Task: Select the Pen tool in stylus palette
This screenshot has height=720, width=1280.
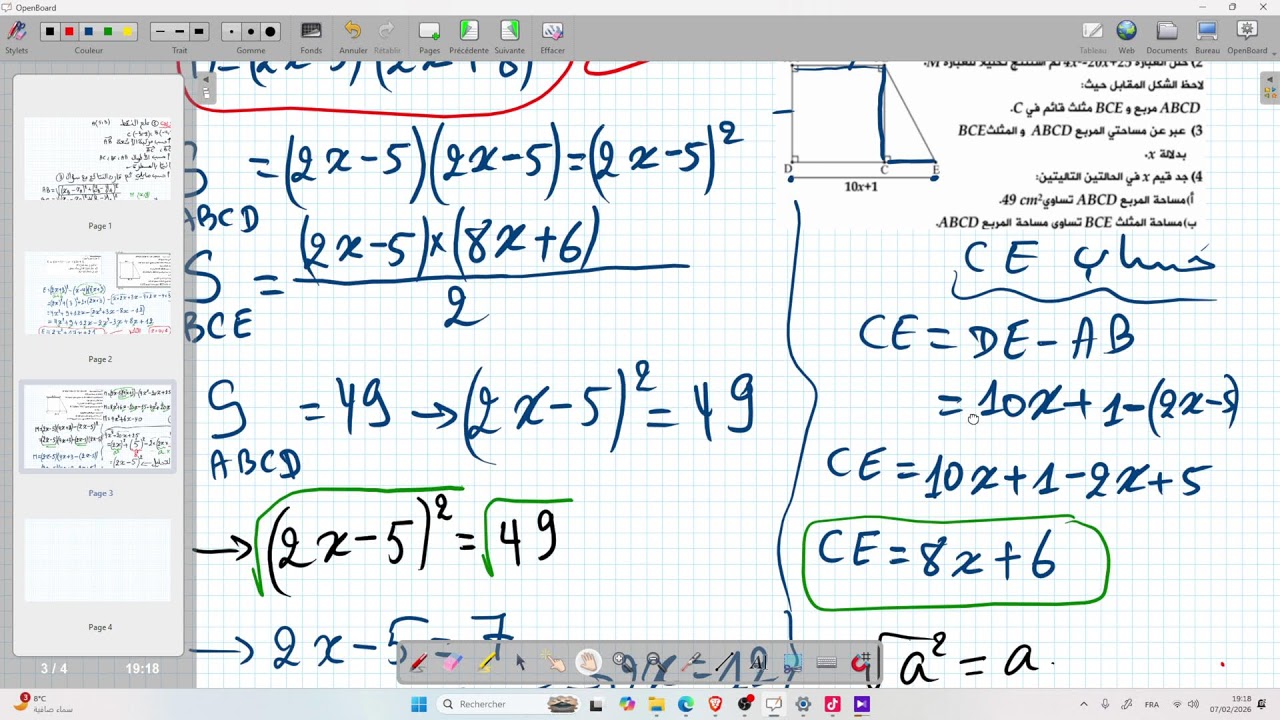Action: coord(418,662)
